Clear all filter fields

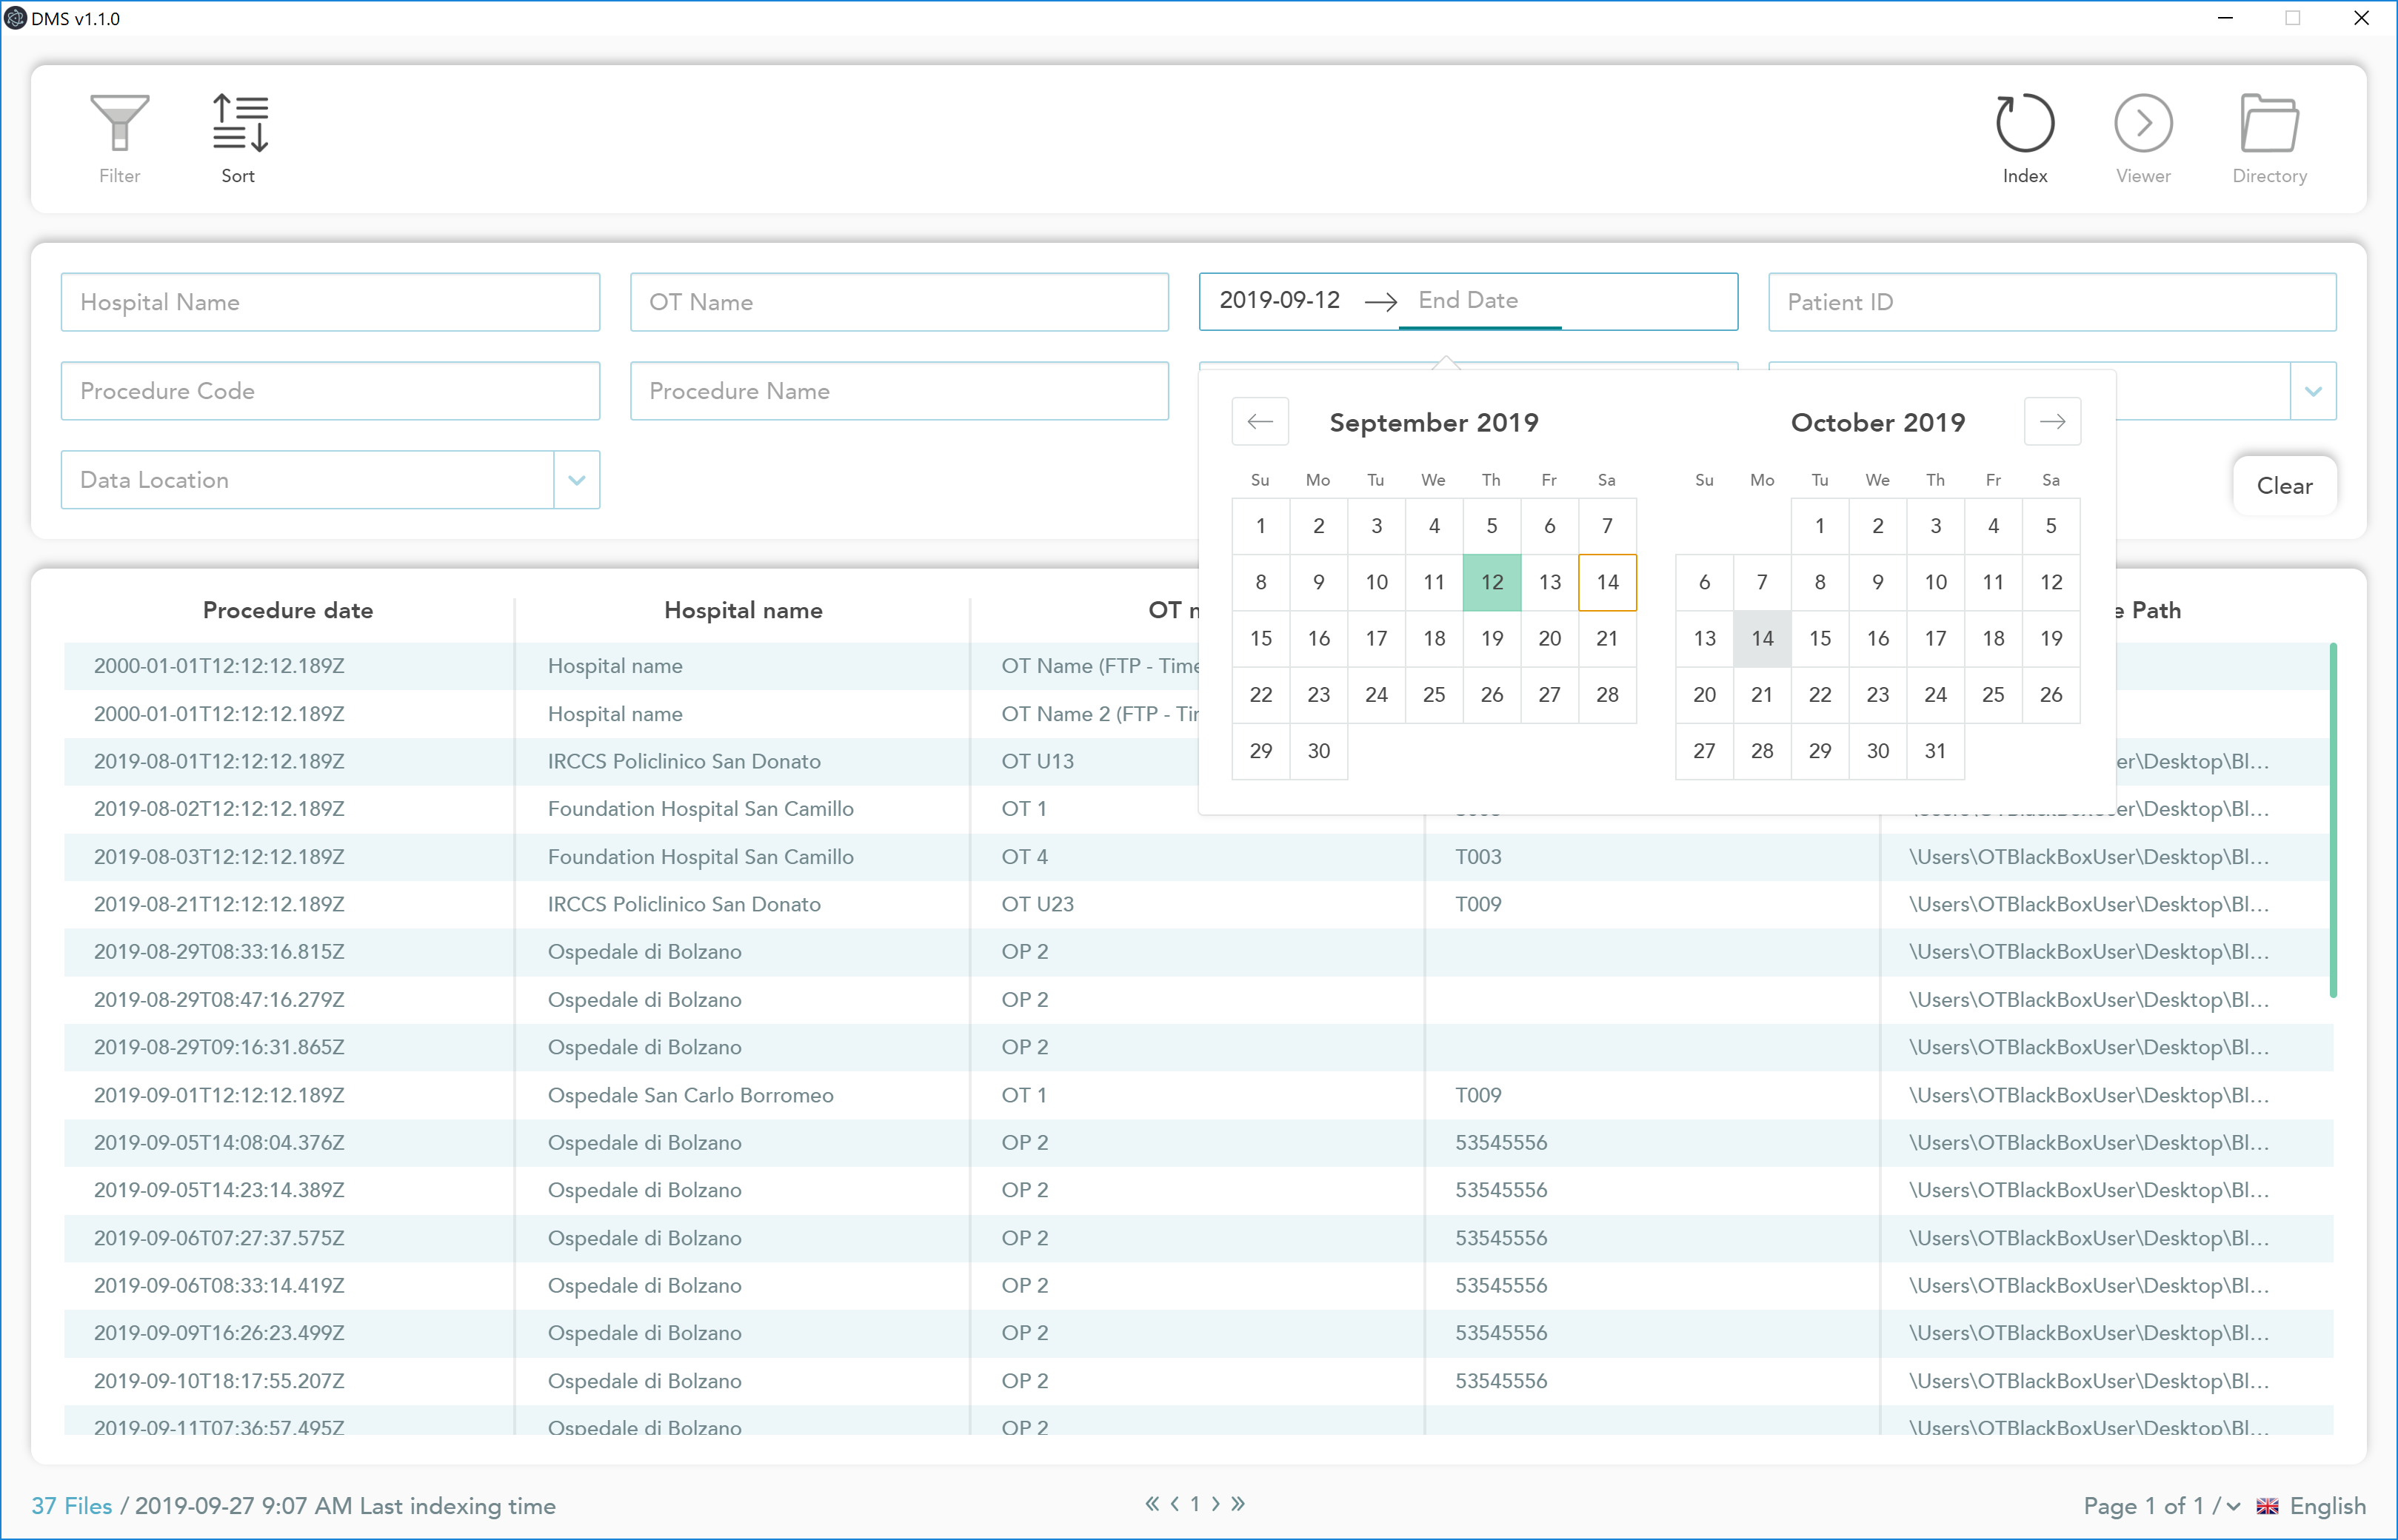coord(2284,486)
